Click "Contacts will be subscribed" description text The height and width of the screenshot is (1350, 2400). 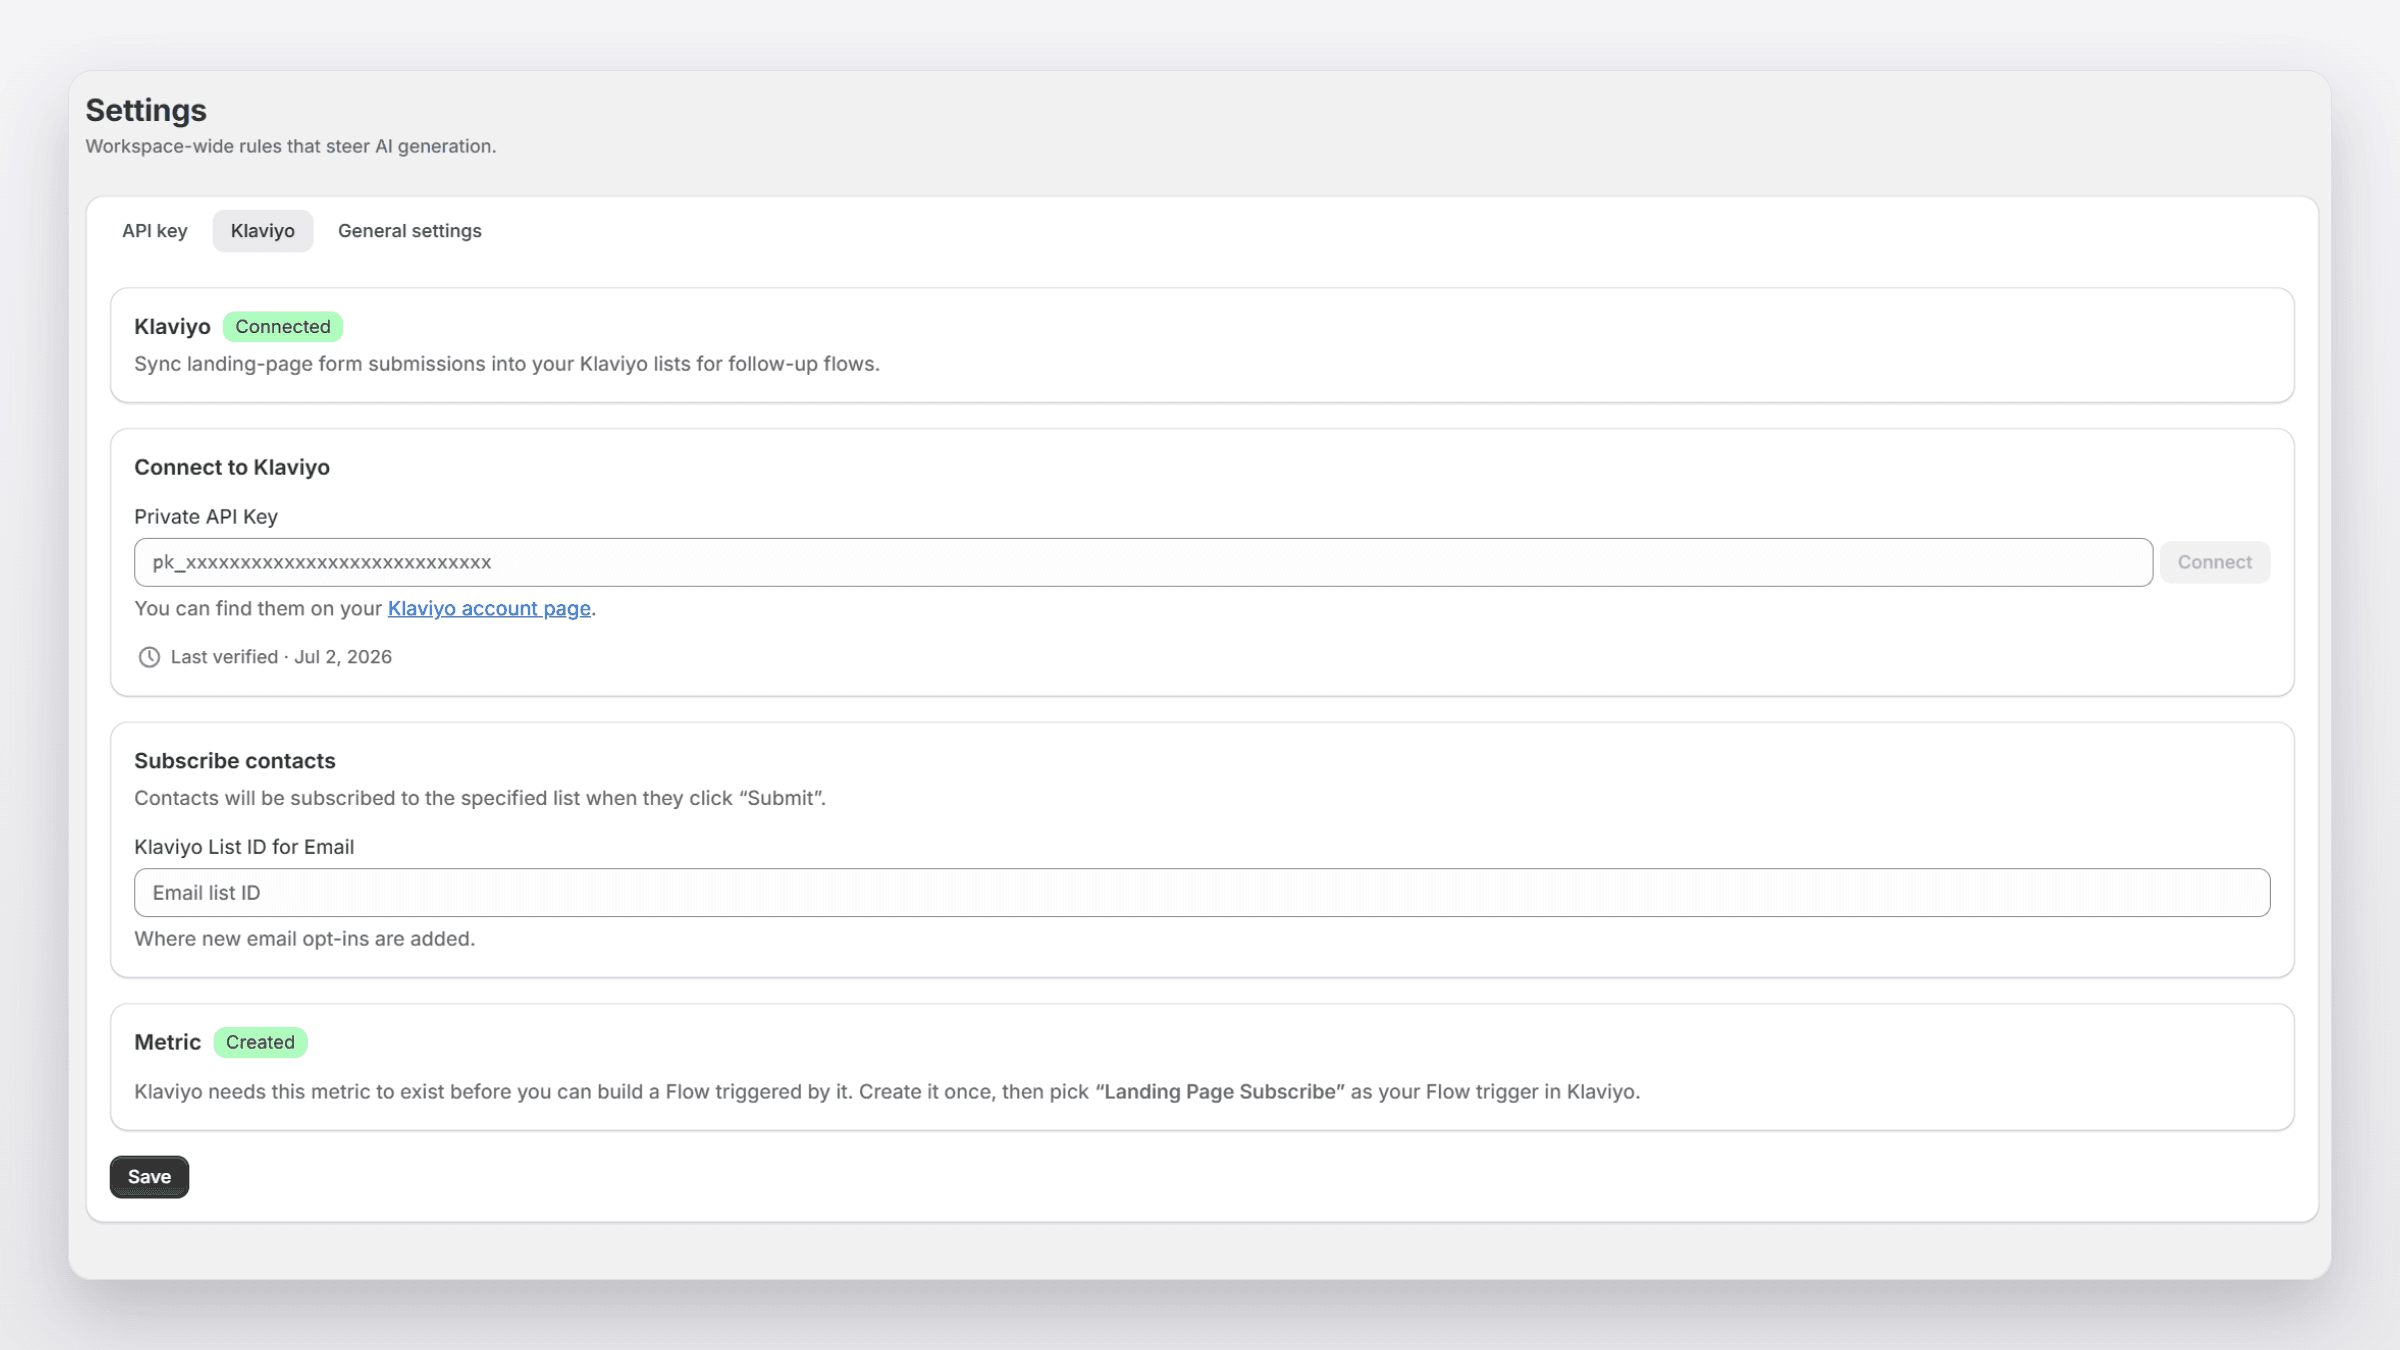(x=480, y=798)
